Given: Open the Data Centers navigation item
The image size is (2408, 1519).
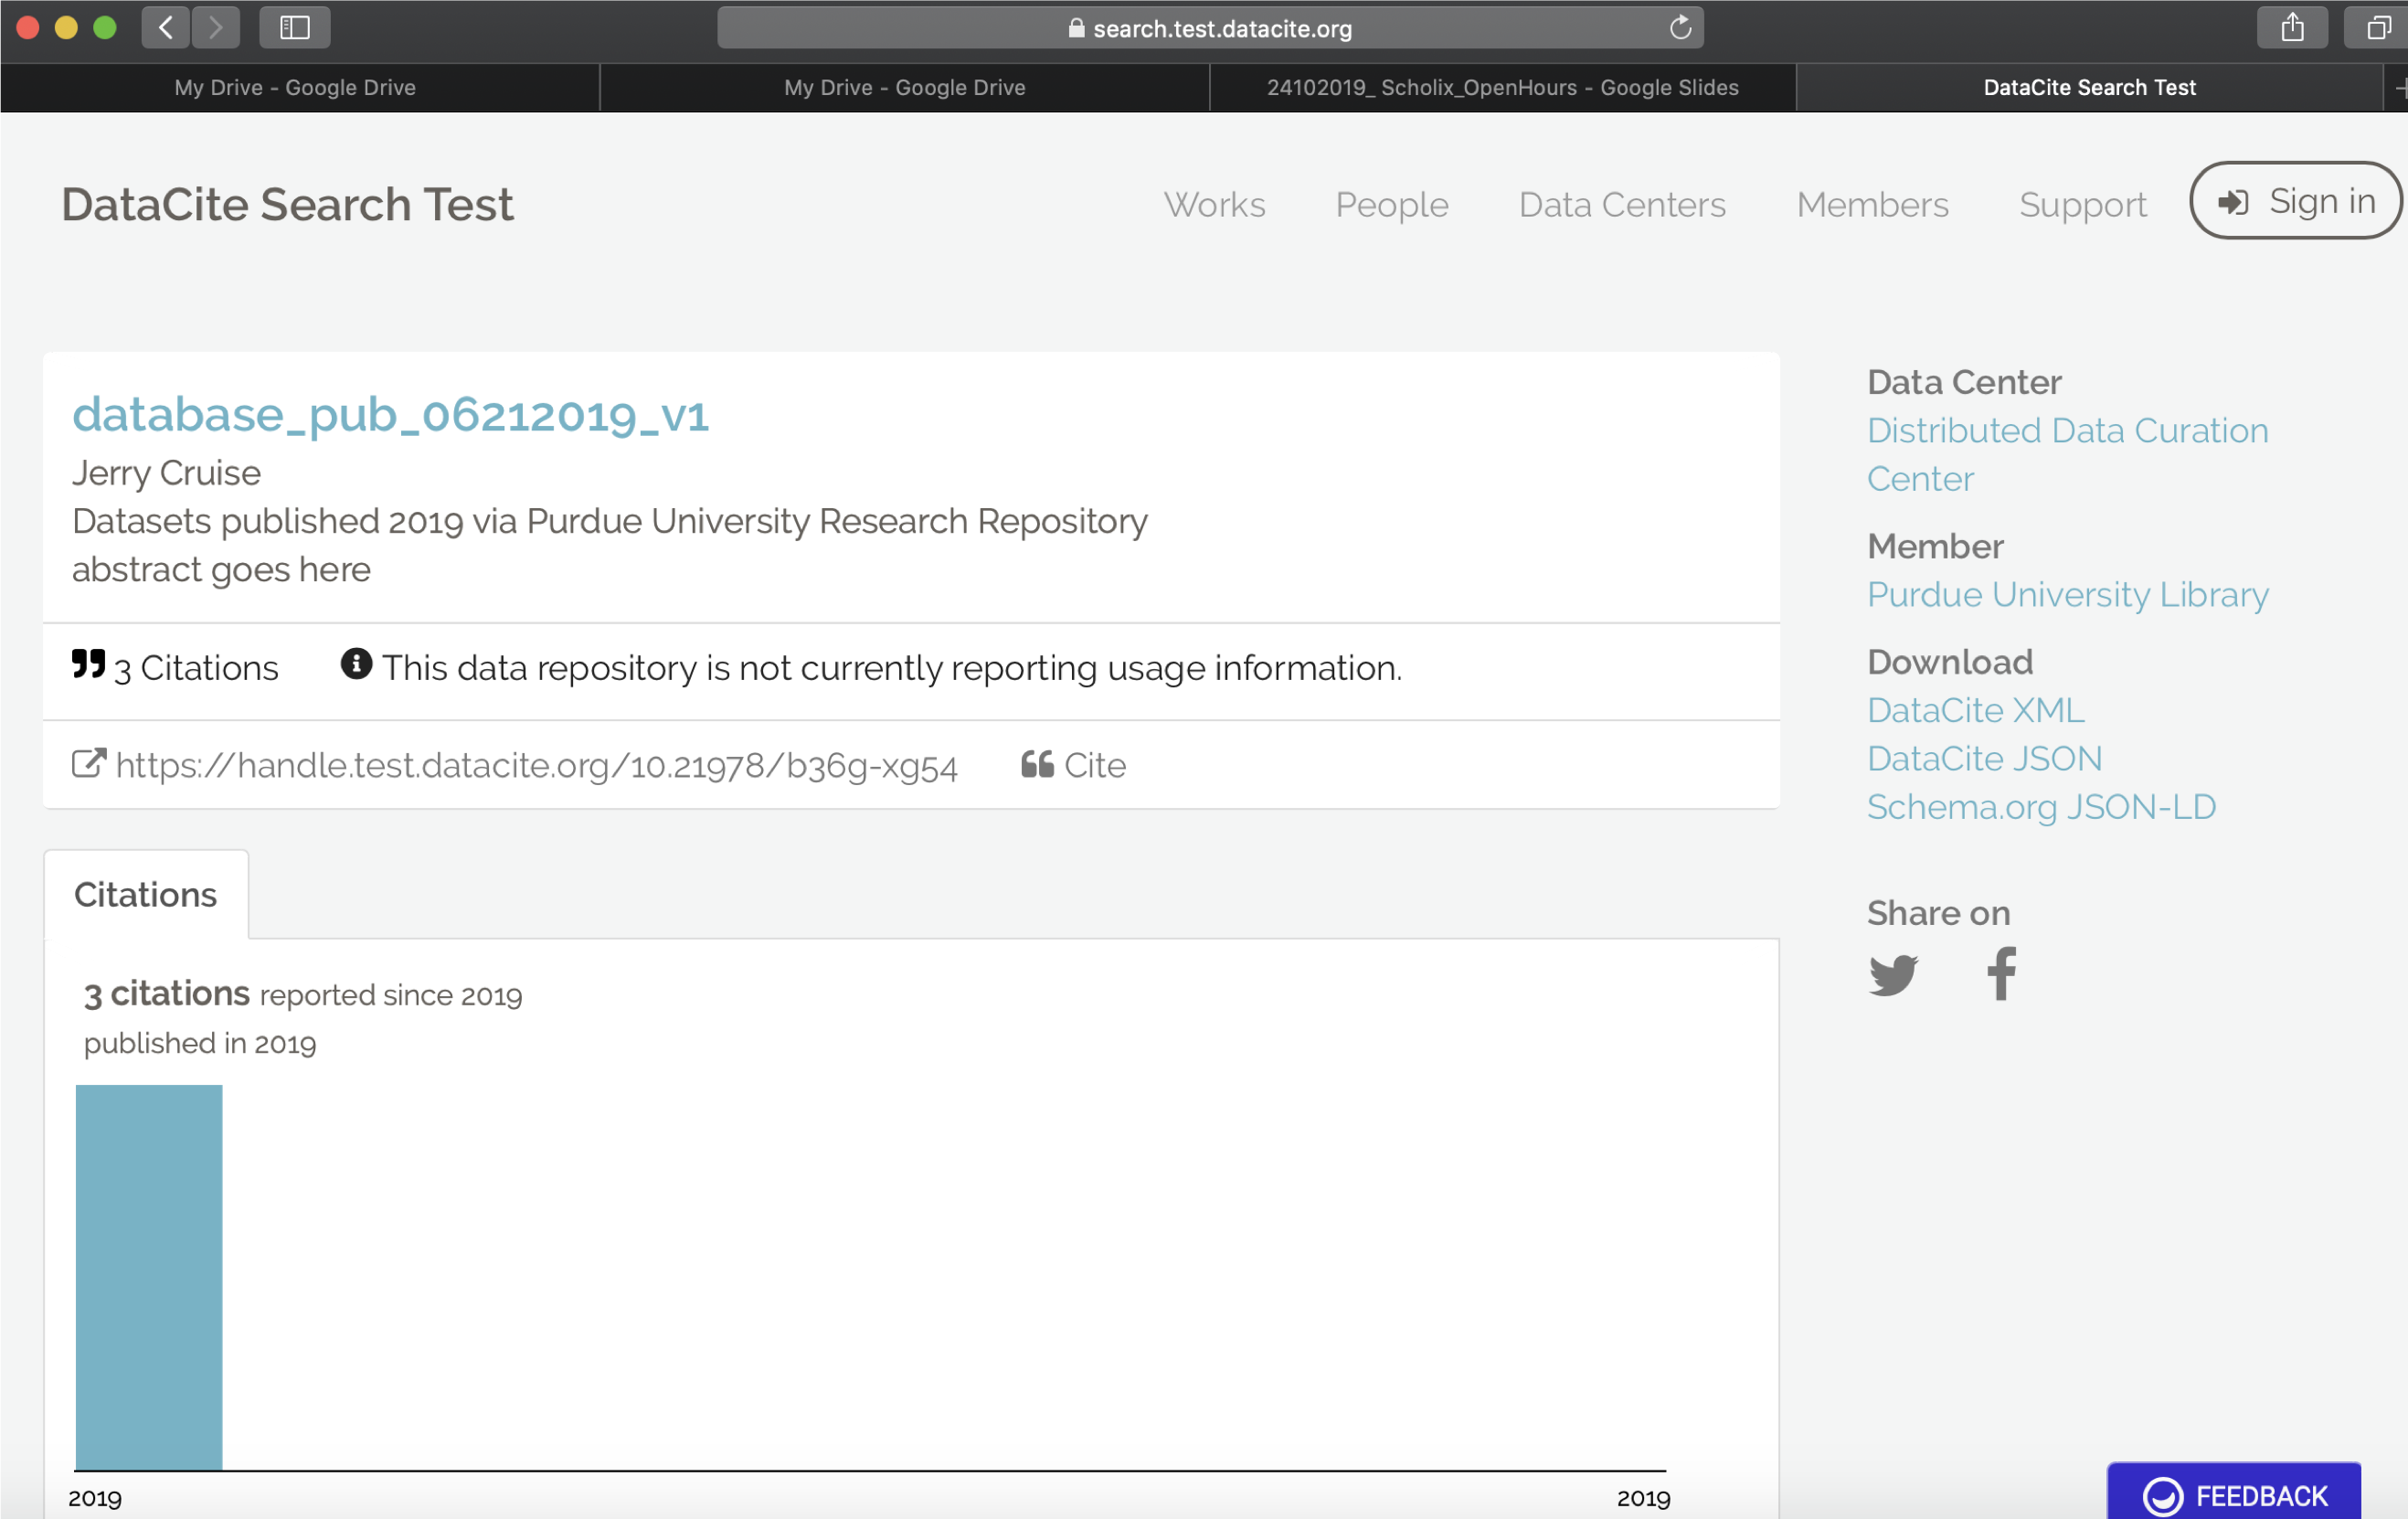Looking at the screenshot, I should [1621, 204].
